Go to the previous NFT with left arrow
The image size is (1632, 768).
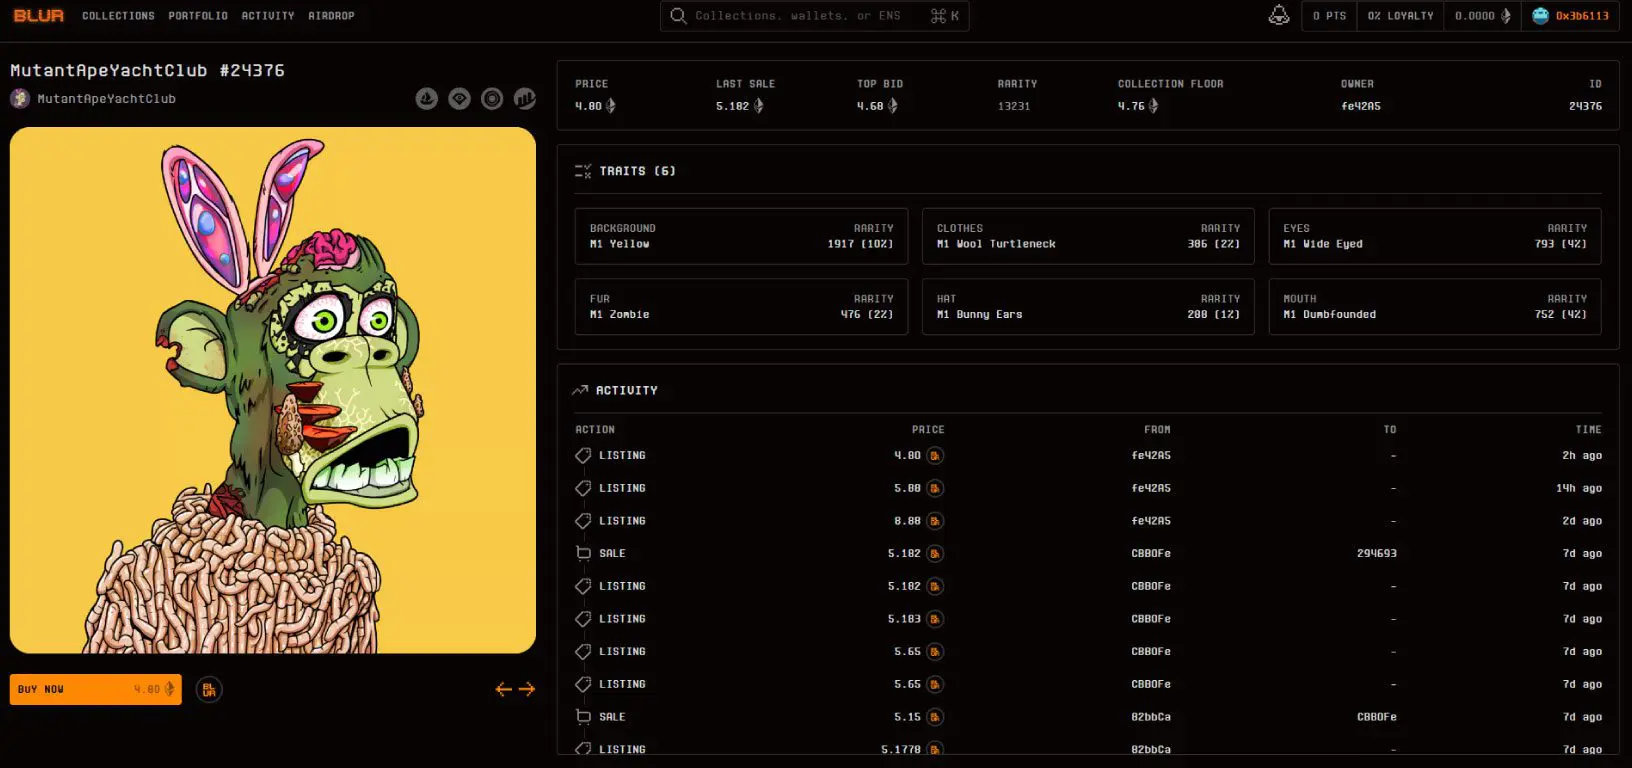pos(504,689)
